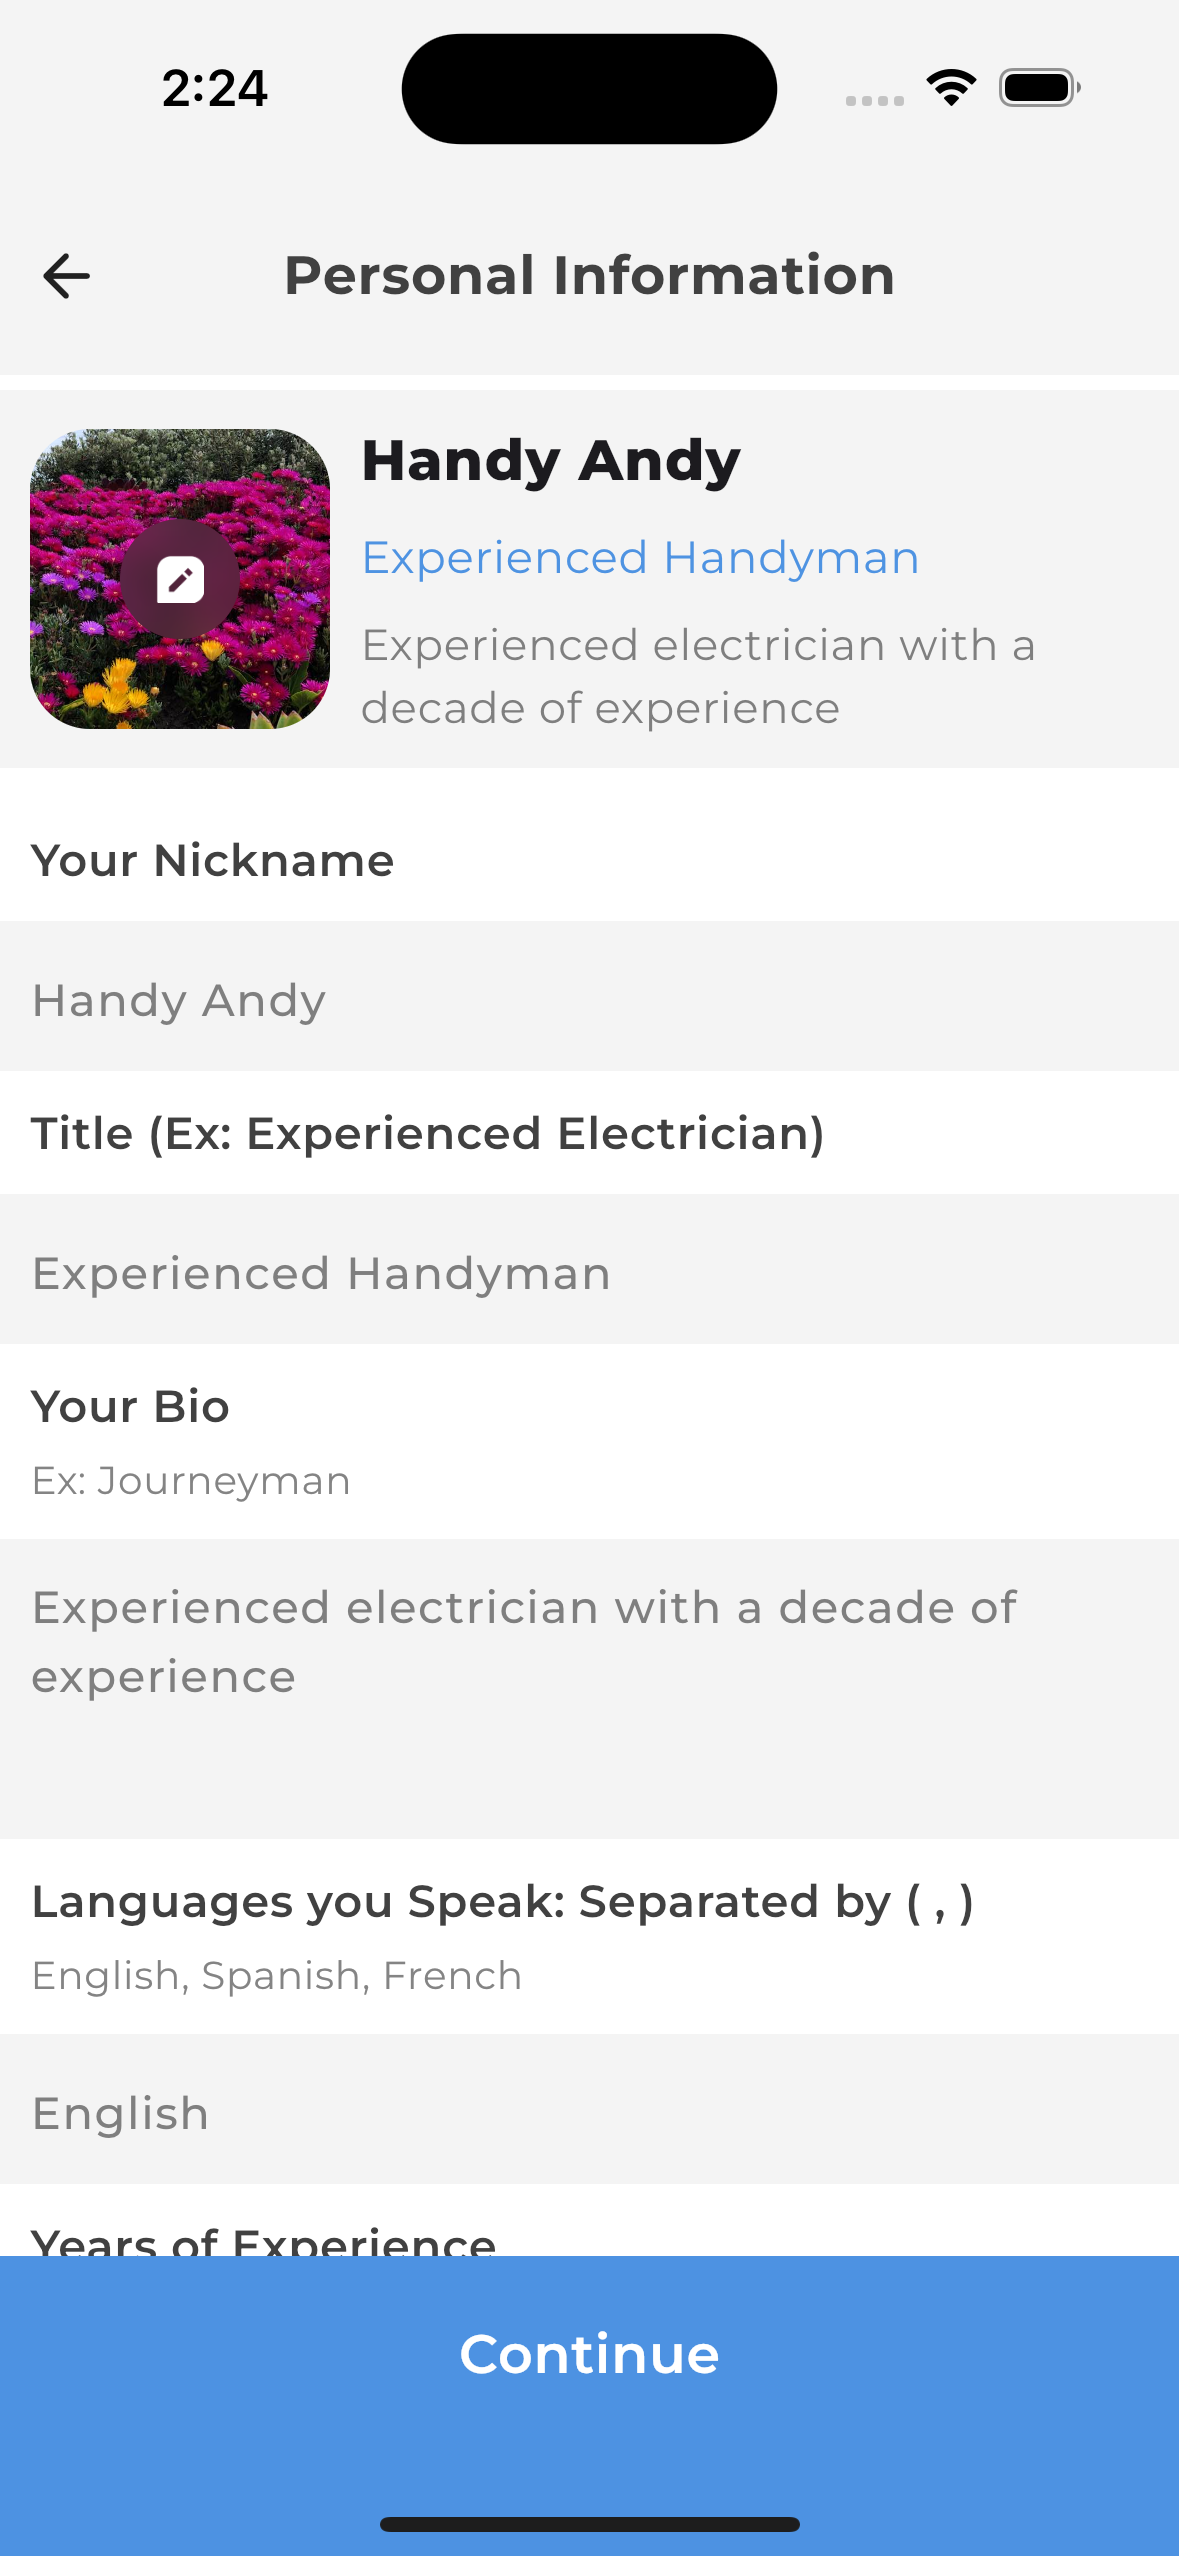Tap the home indicator bar
This screenshot has height=2556, width=1179.
[x=589, y=2524]
